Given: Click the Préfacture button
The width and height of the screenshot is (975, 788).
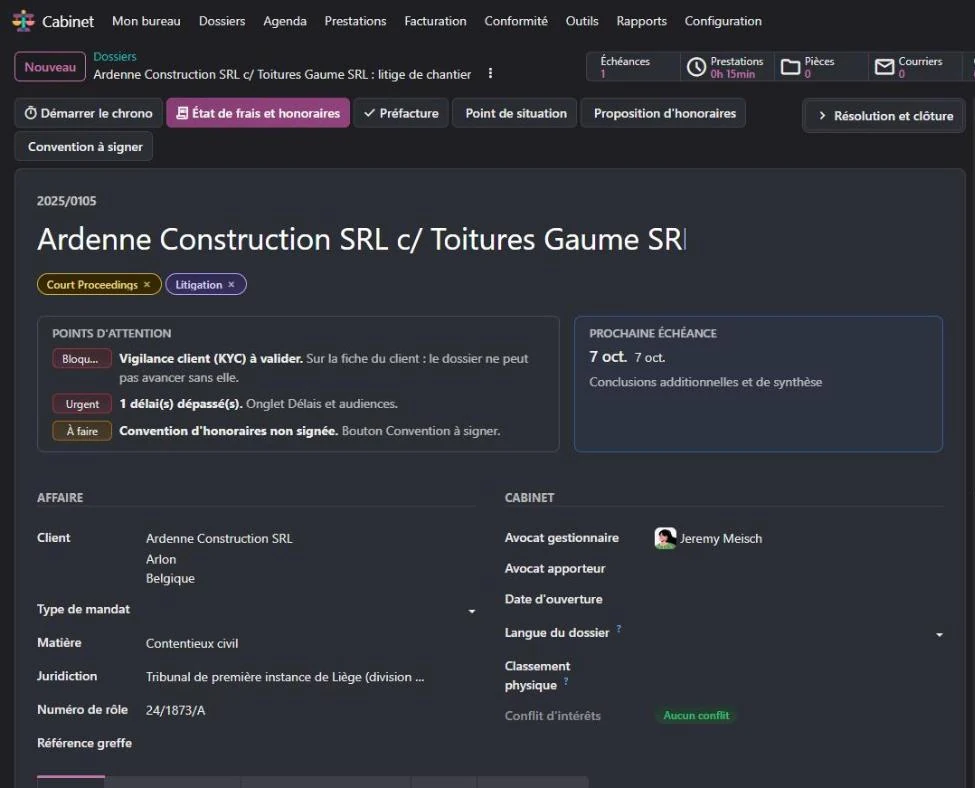Looking at the screenshot, I should (401, 113).
